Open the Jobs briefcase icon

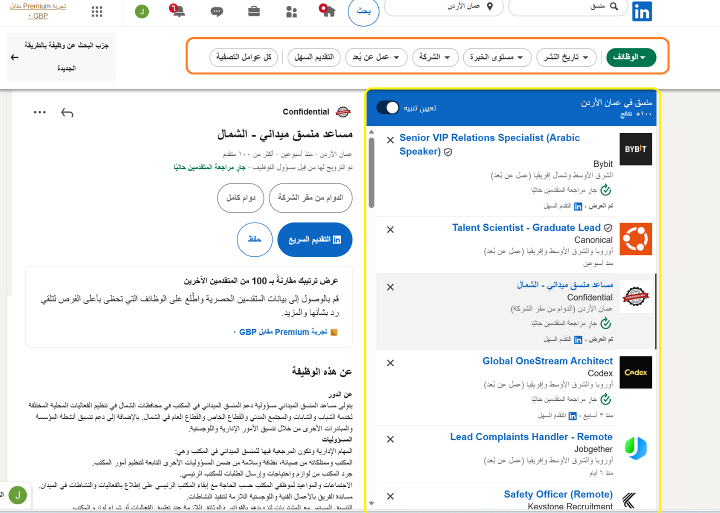click(254, 11)
